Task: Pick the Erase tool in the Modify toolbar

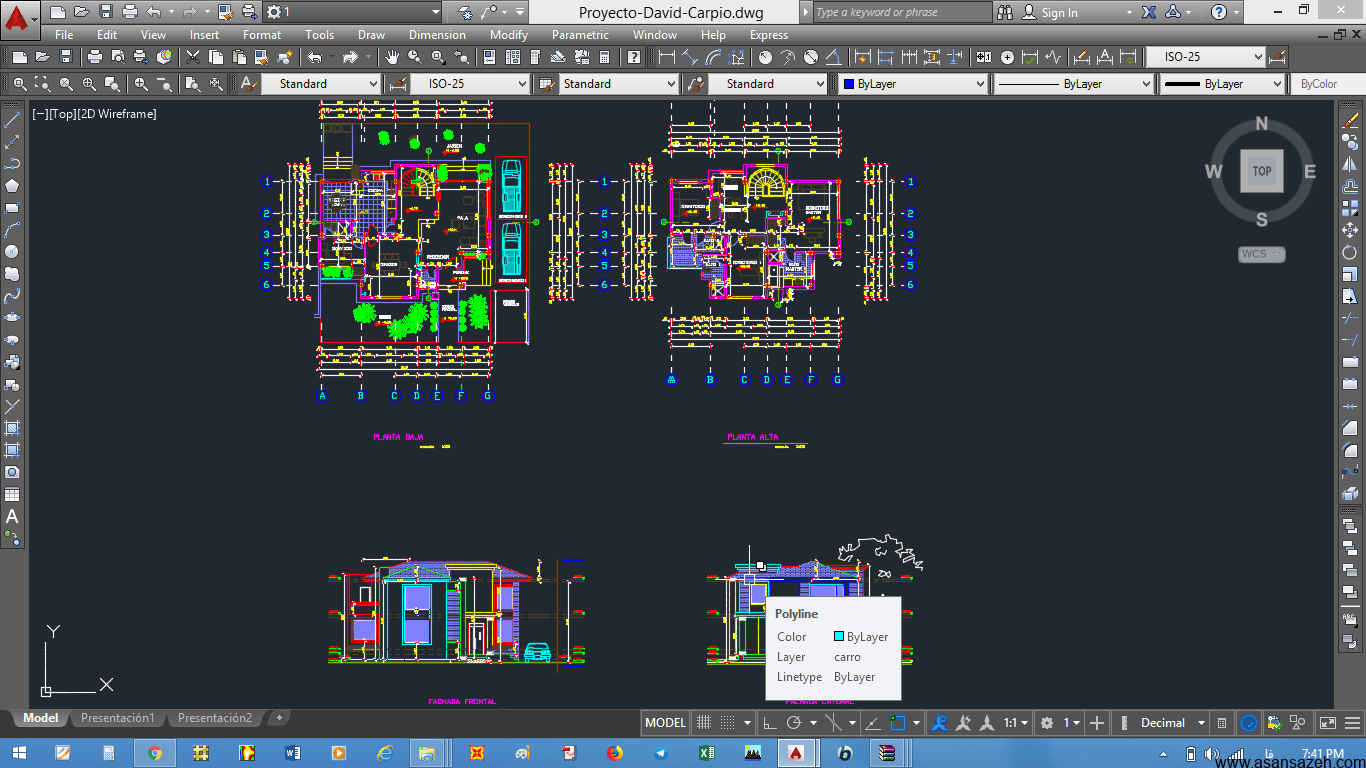Action: (x=1350, y=120)
